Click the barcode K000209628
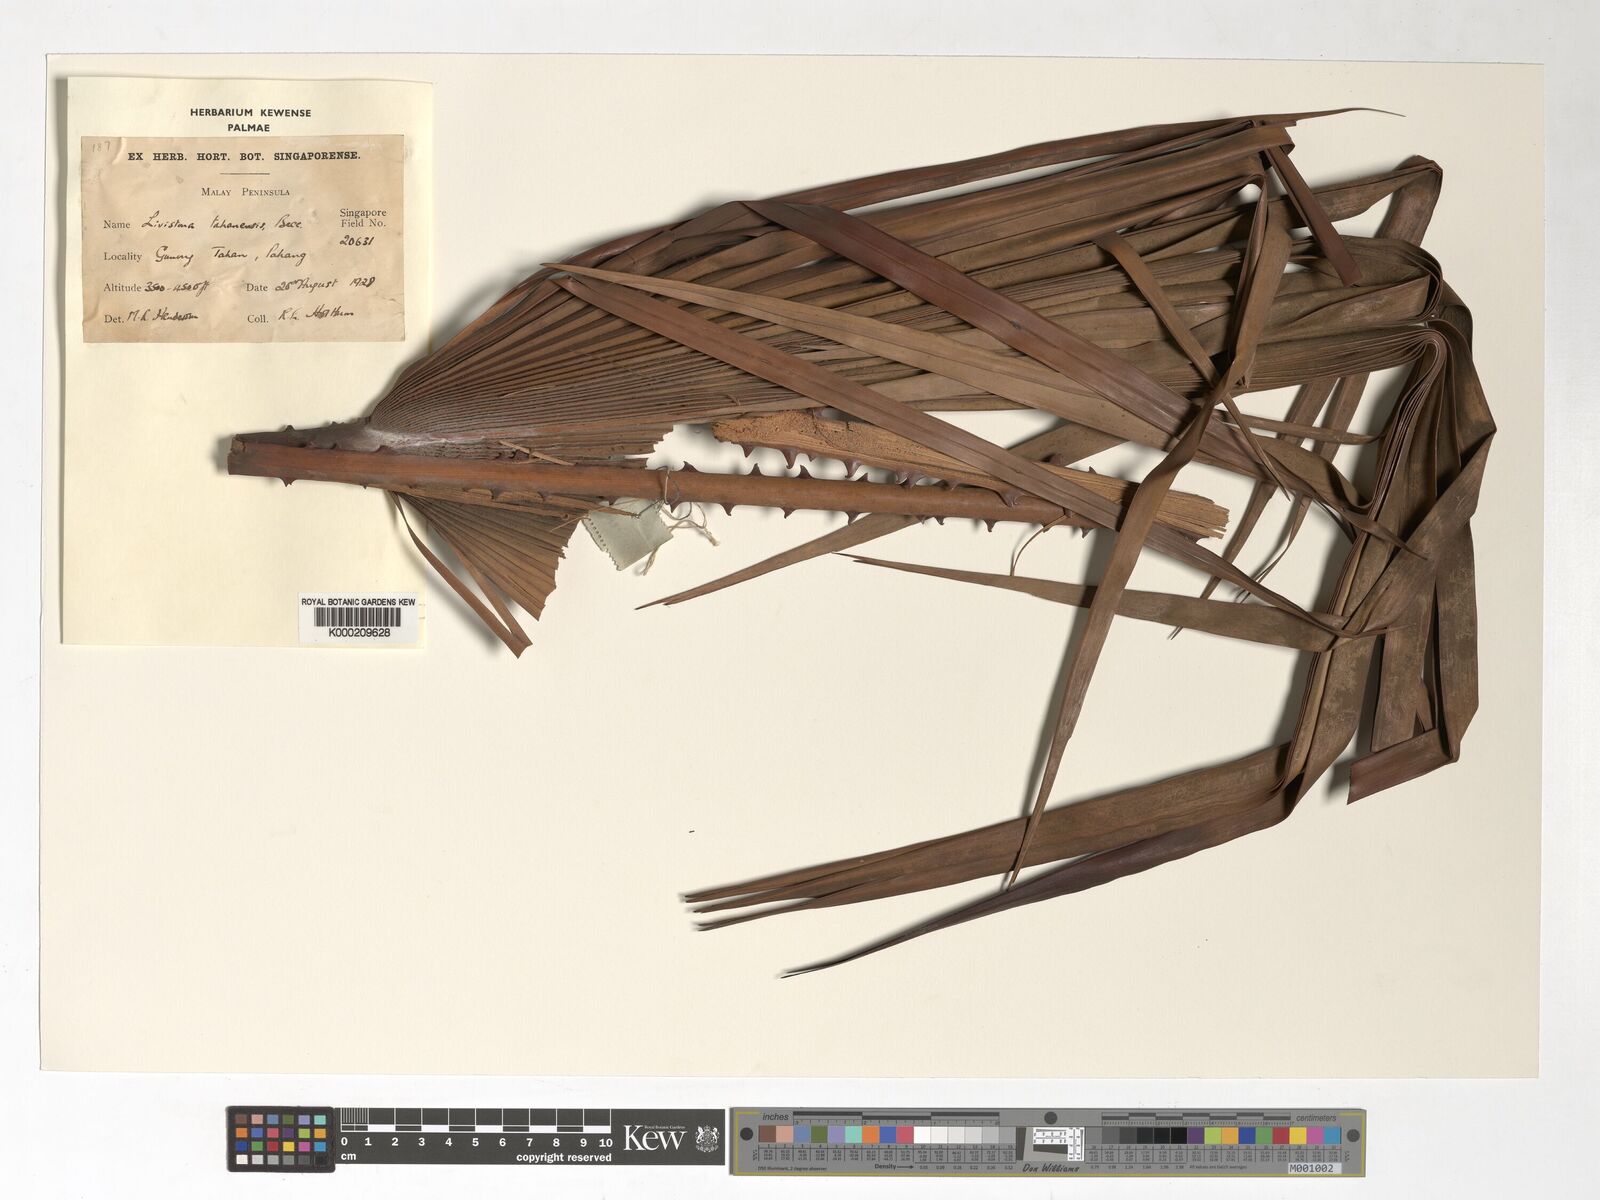The width and height of the screenshot is (1600, 1200). (358, 620)
